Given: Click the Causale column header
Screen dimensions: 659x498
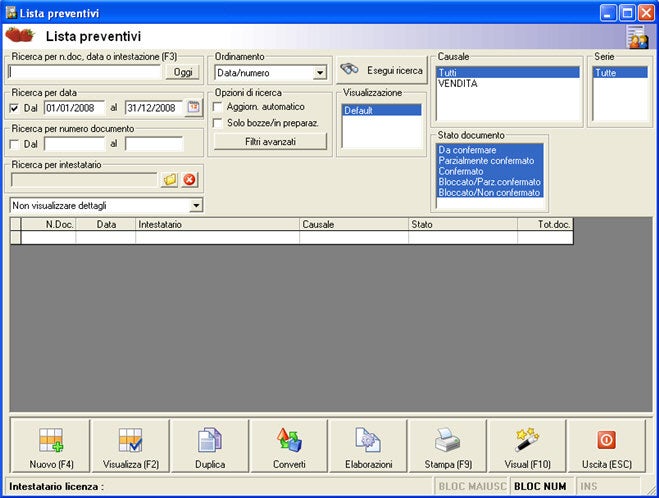Looking at the screenshot, I should (354, 224).
